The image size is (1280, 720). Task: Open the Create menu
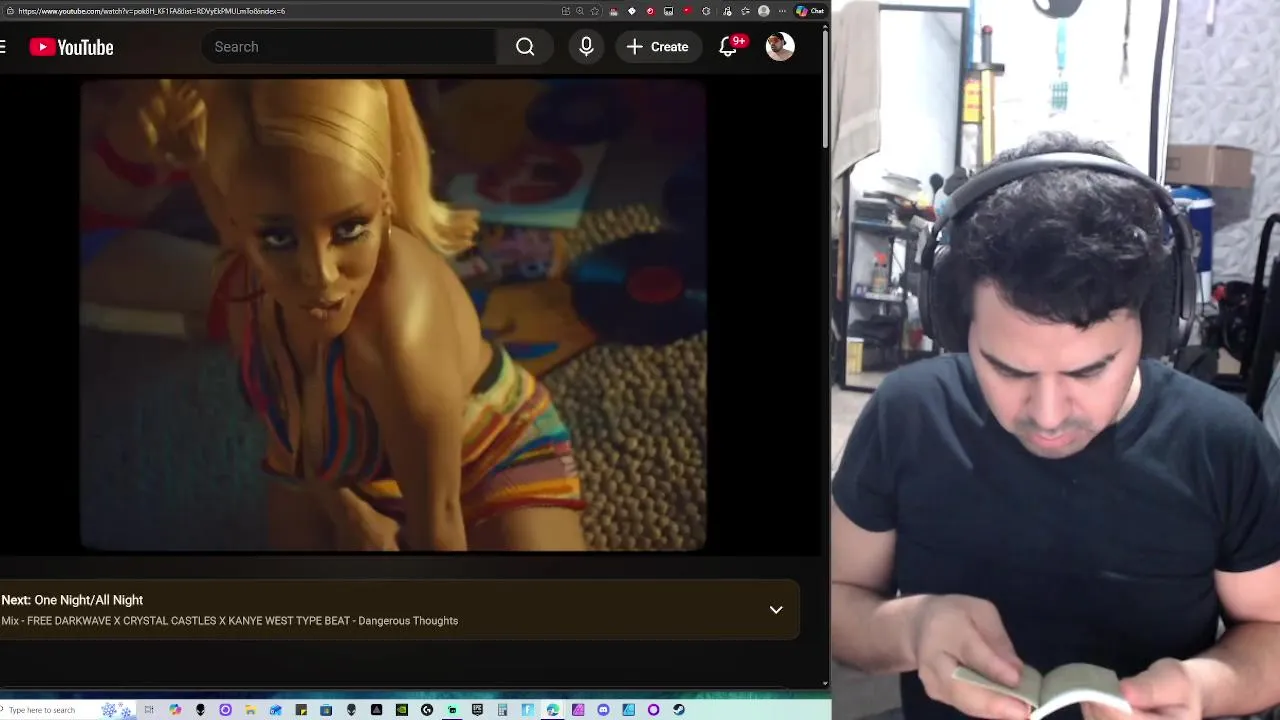click(658, 47)
